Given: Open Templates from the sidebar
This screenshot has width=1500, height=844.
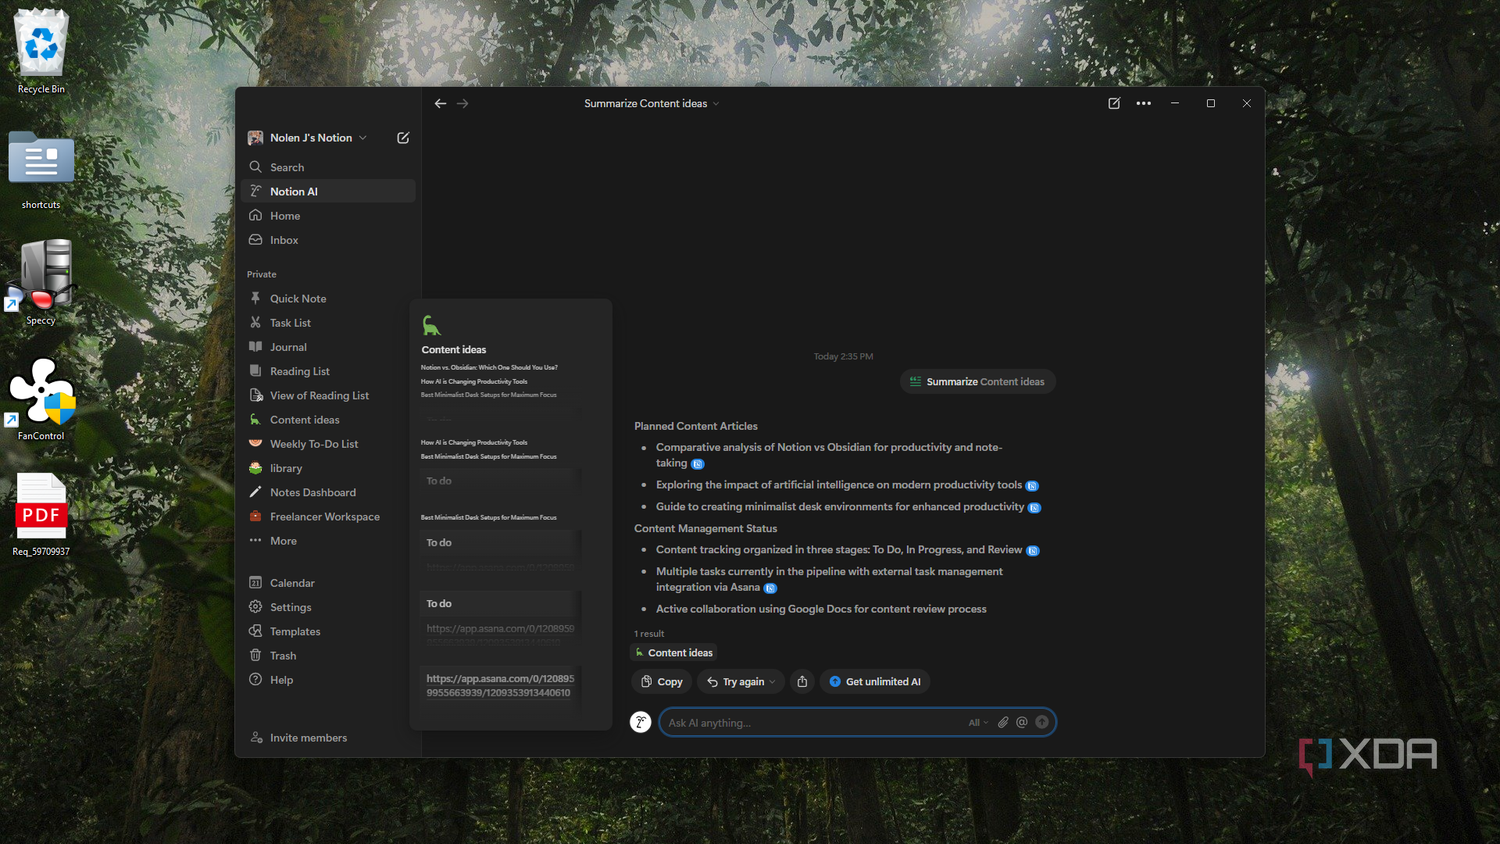Looking at the screenshot, I should tap(329, 632).
